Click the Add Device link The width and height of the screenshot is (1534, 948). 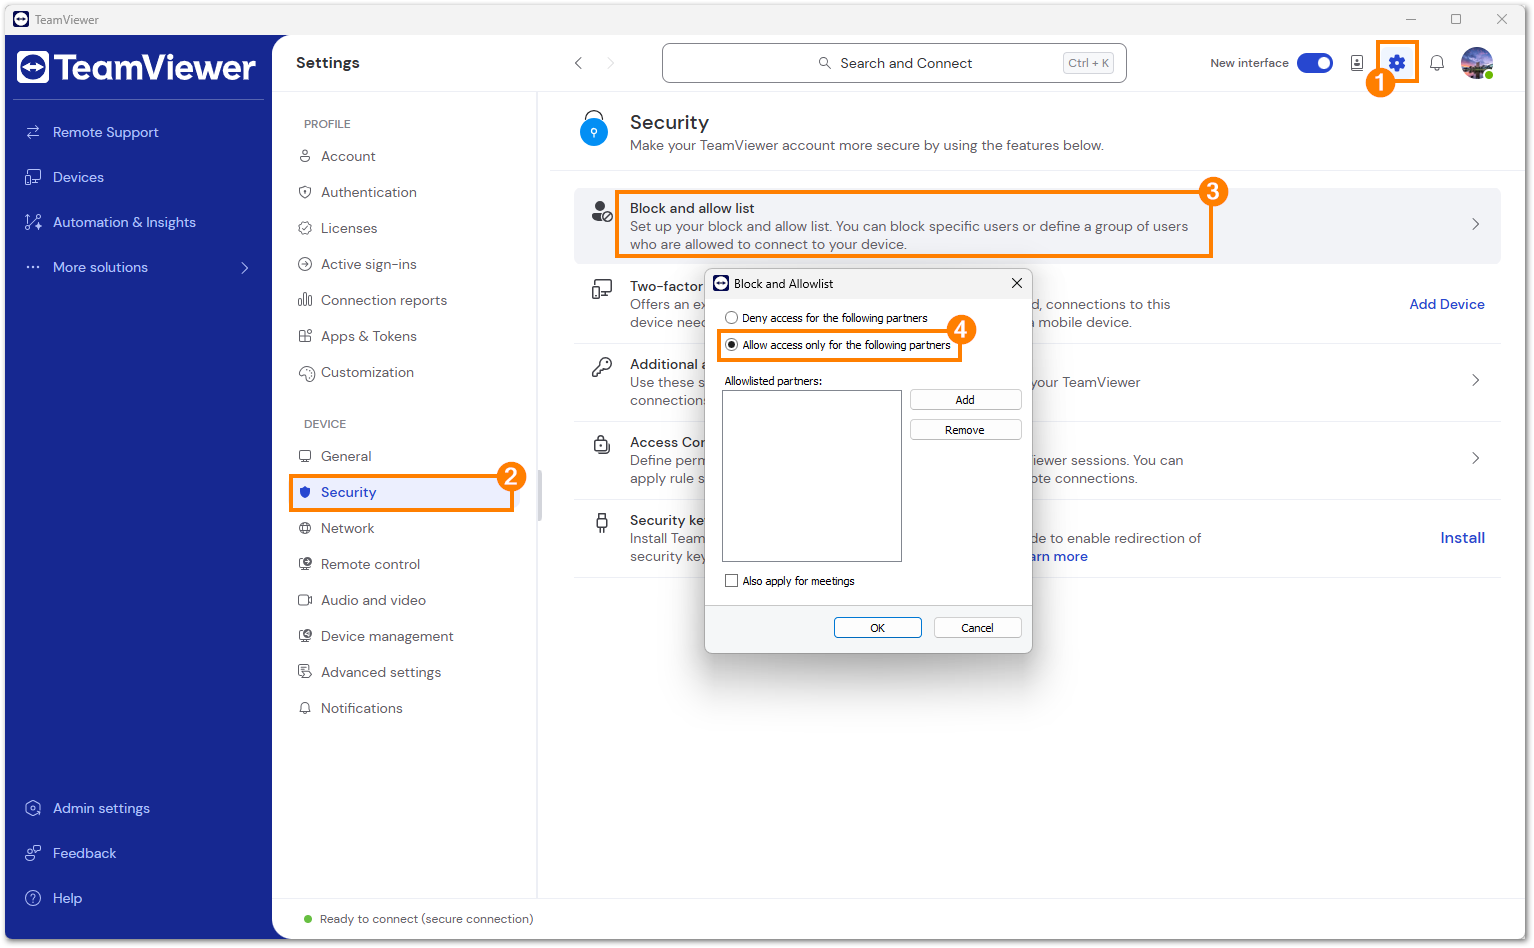click(1447, 304)
